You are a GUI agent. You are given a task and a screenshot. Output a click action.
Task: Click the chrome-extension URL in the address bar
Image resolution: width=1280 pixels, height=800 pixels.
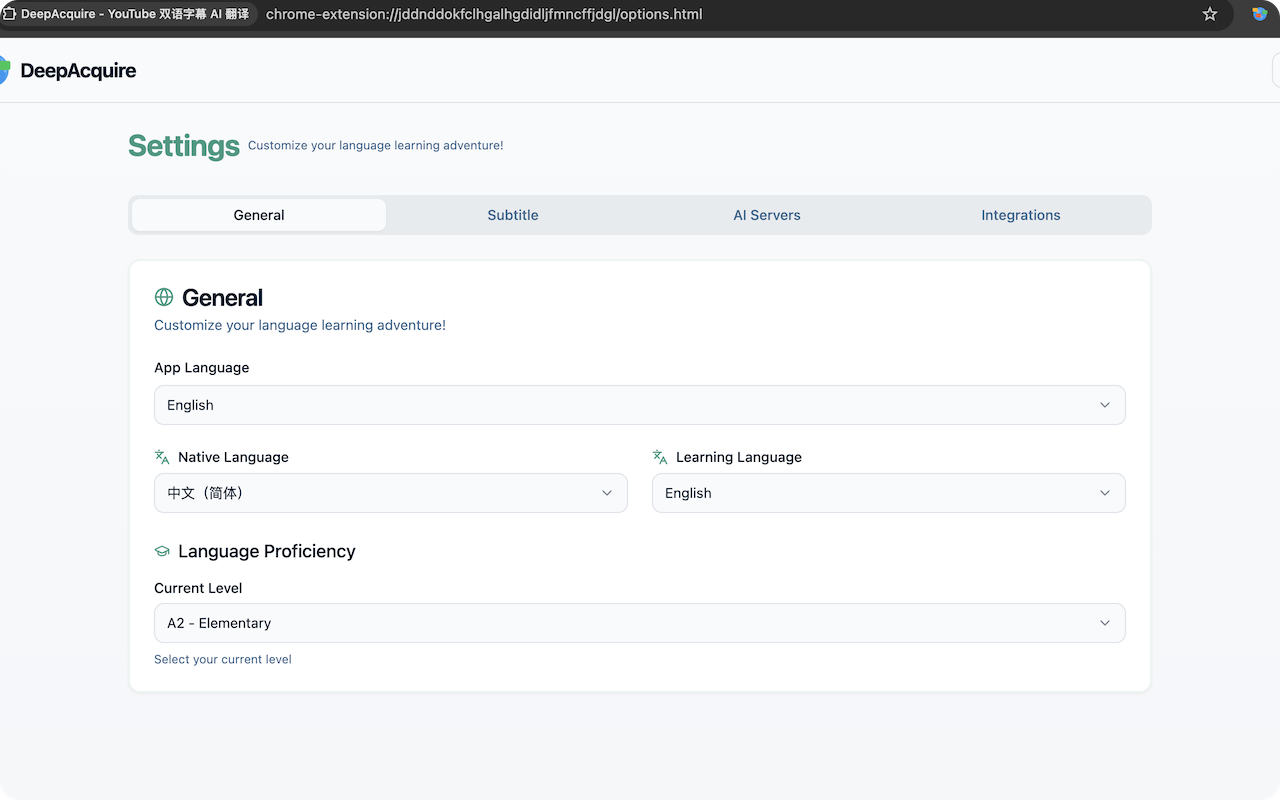(x=484, y=14)
